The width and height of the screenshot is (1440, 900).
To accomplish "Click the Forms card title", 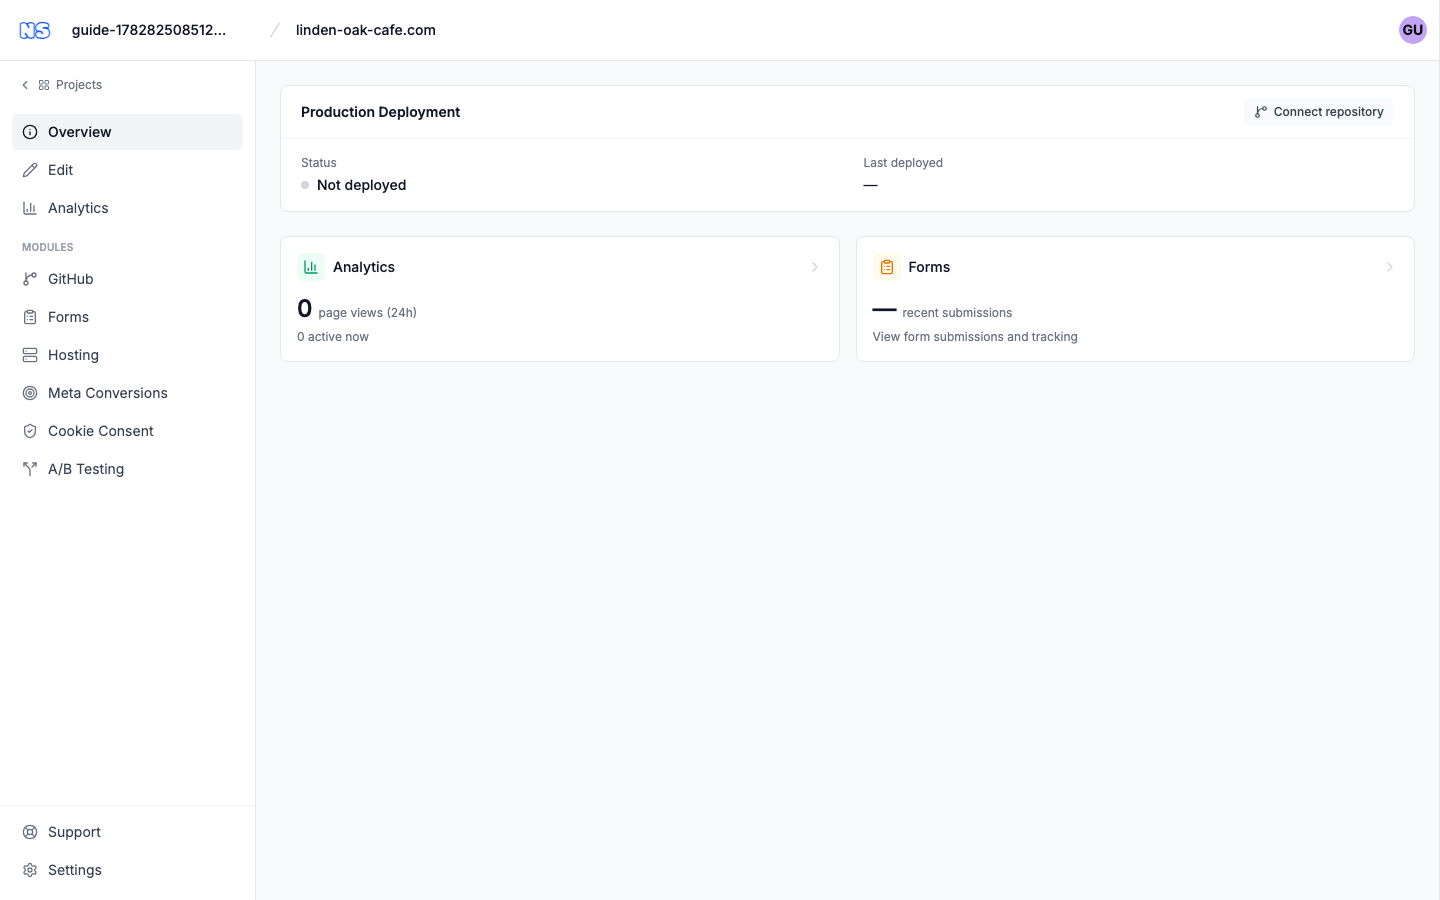I will (929, 267).
